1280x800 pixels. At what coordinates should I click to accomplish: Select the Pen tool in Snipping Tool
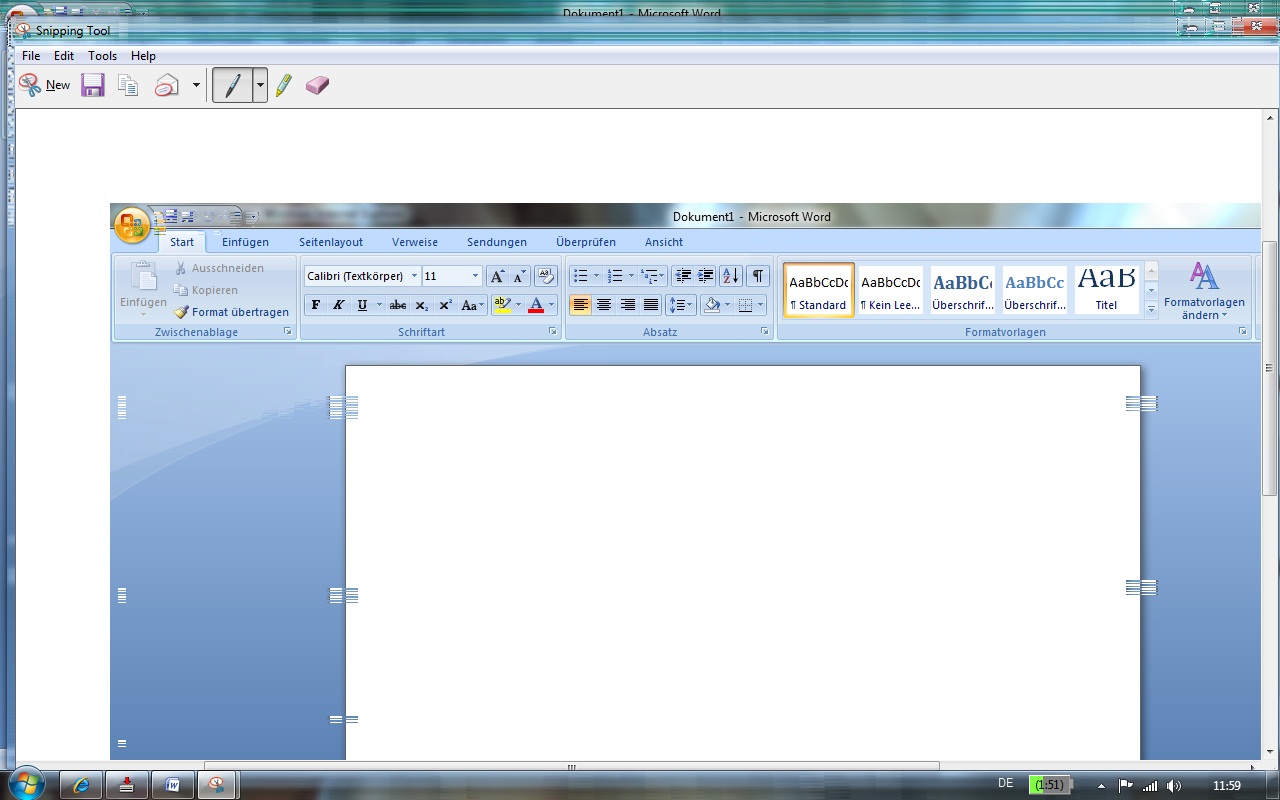pos(232,85)
